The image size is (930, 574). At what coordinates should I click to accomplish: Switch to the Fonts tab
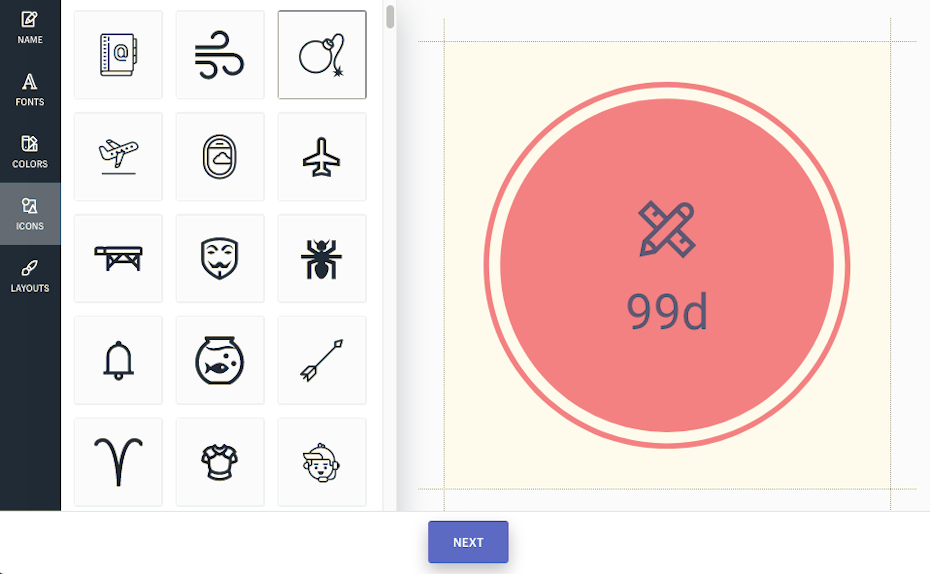(x=30, y=90)
